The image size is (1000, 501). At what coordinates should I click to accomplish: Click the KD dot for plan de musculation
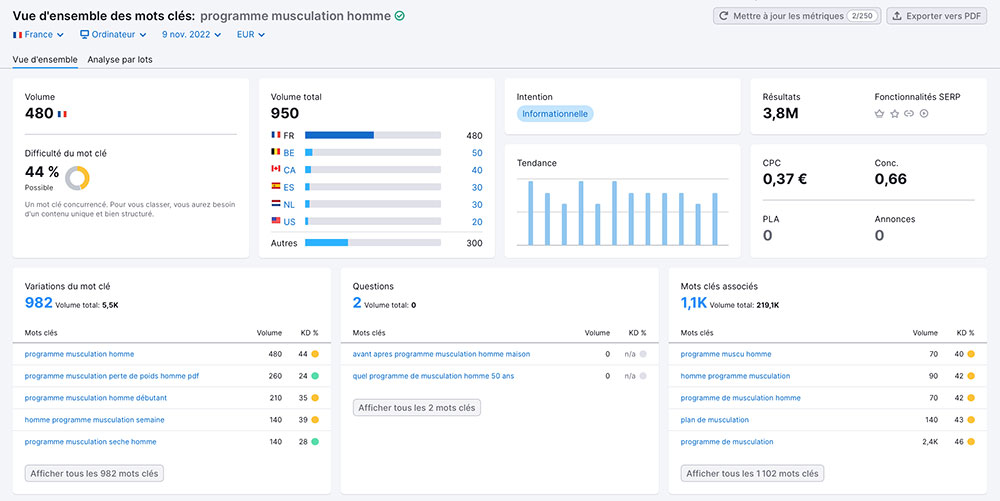click(x=971, y=420)
